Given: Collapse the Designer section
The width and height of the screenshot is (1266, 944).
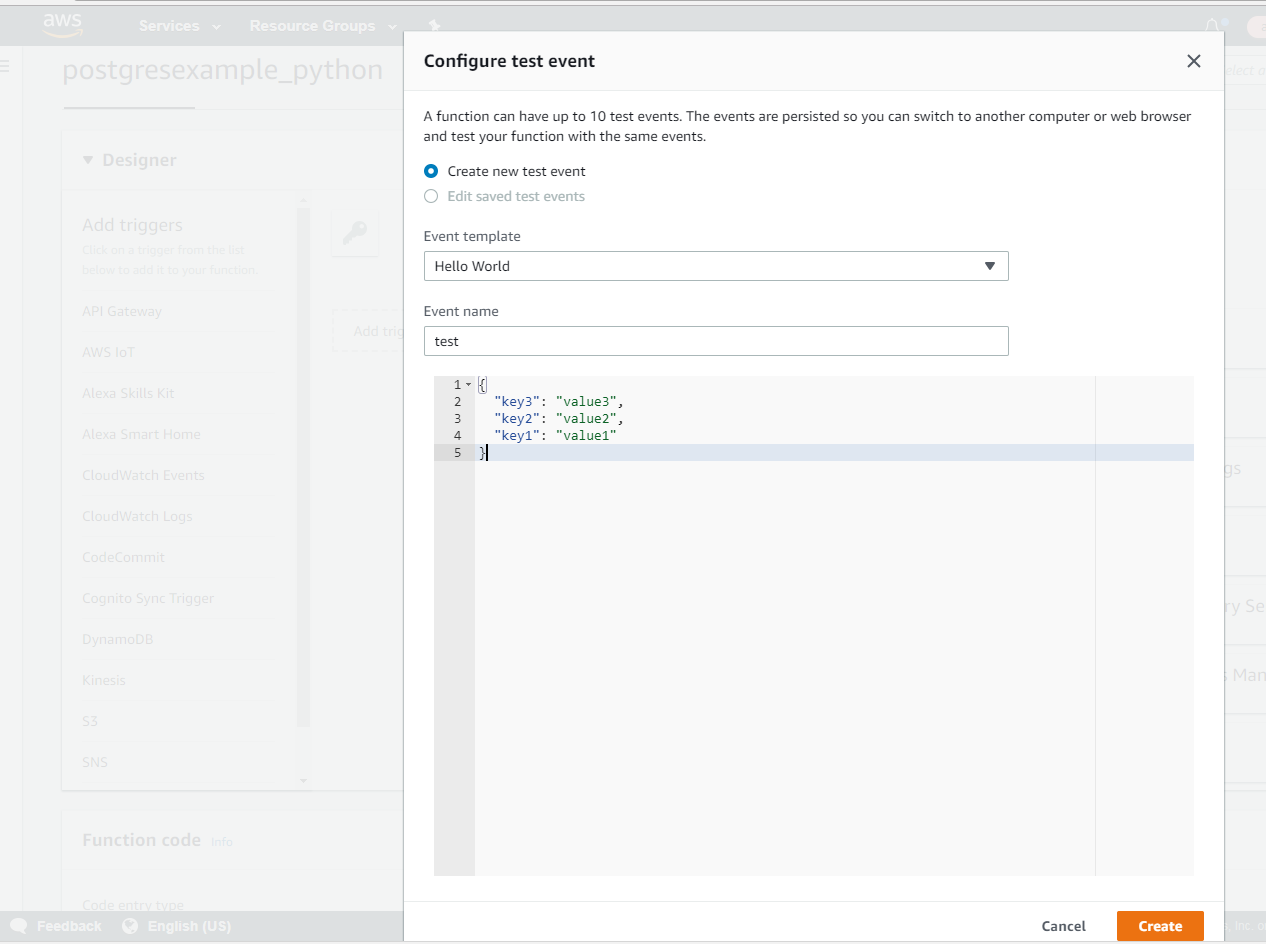Looking at the screenshot, I should 88,160.
